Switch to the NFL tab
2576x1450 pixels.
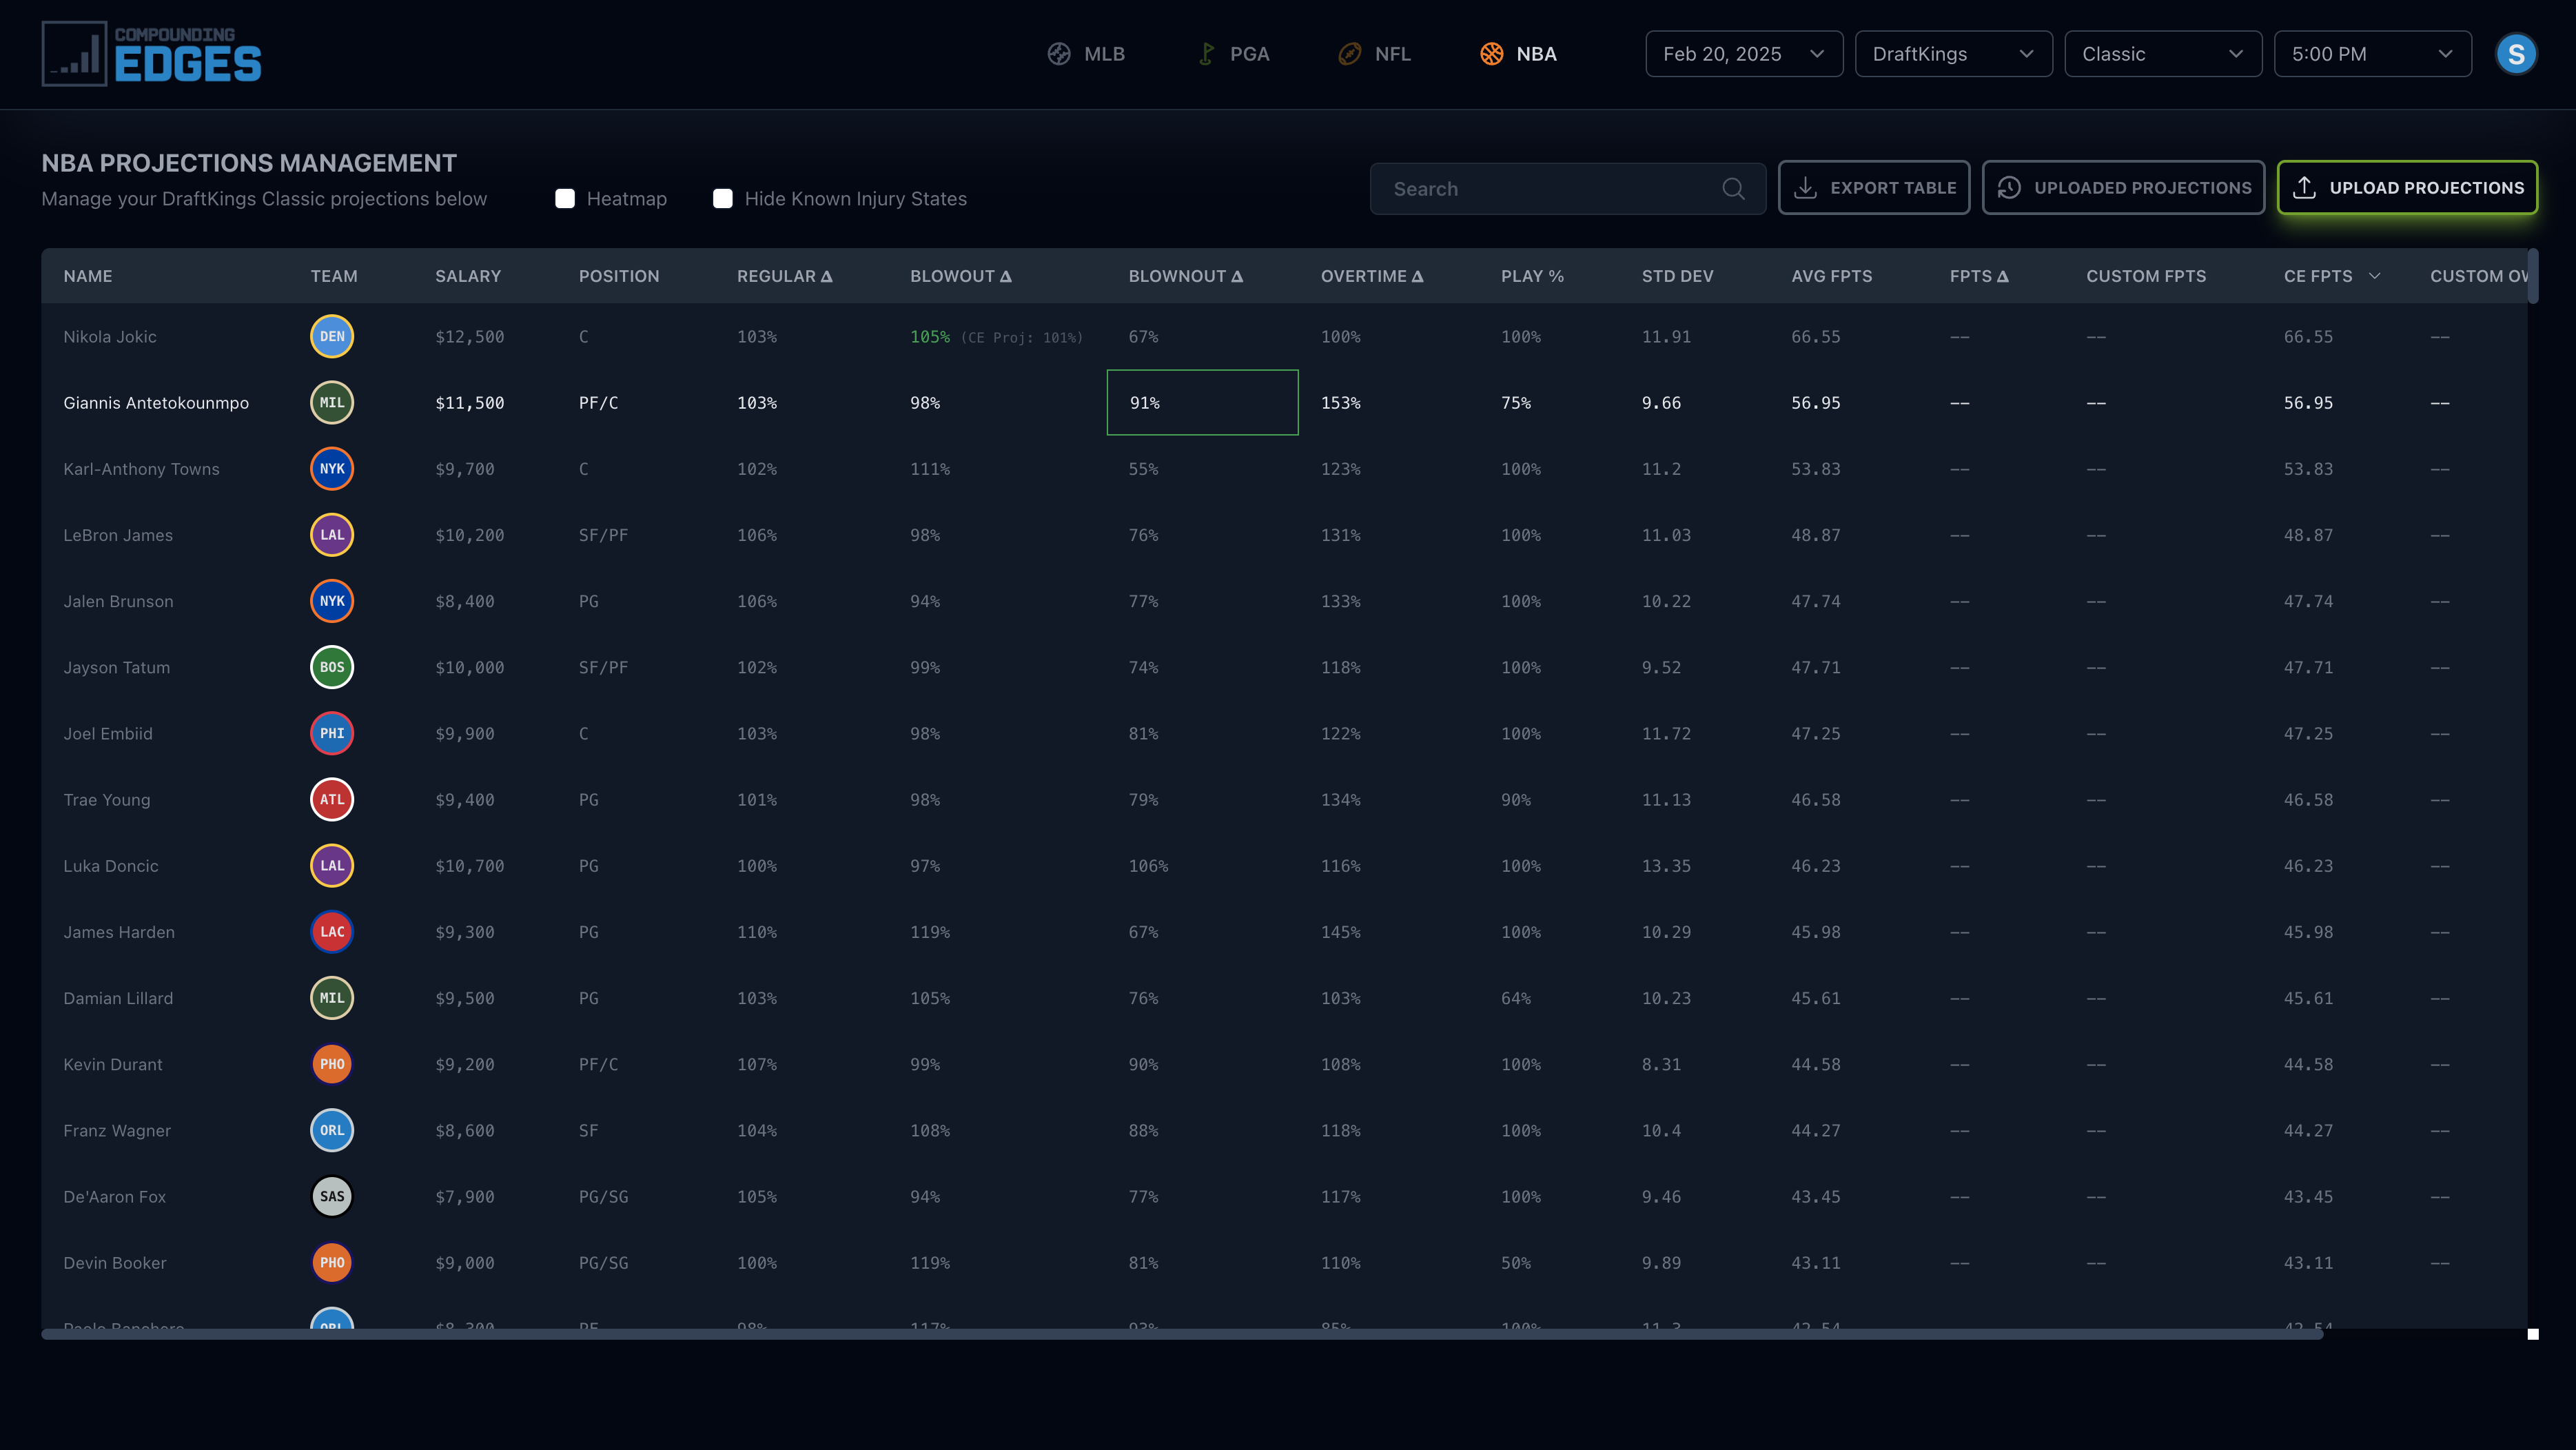click(x=1374, y=54)
